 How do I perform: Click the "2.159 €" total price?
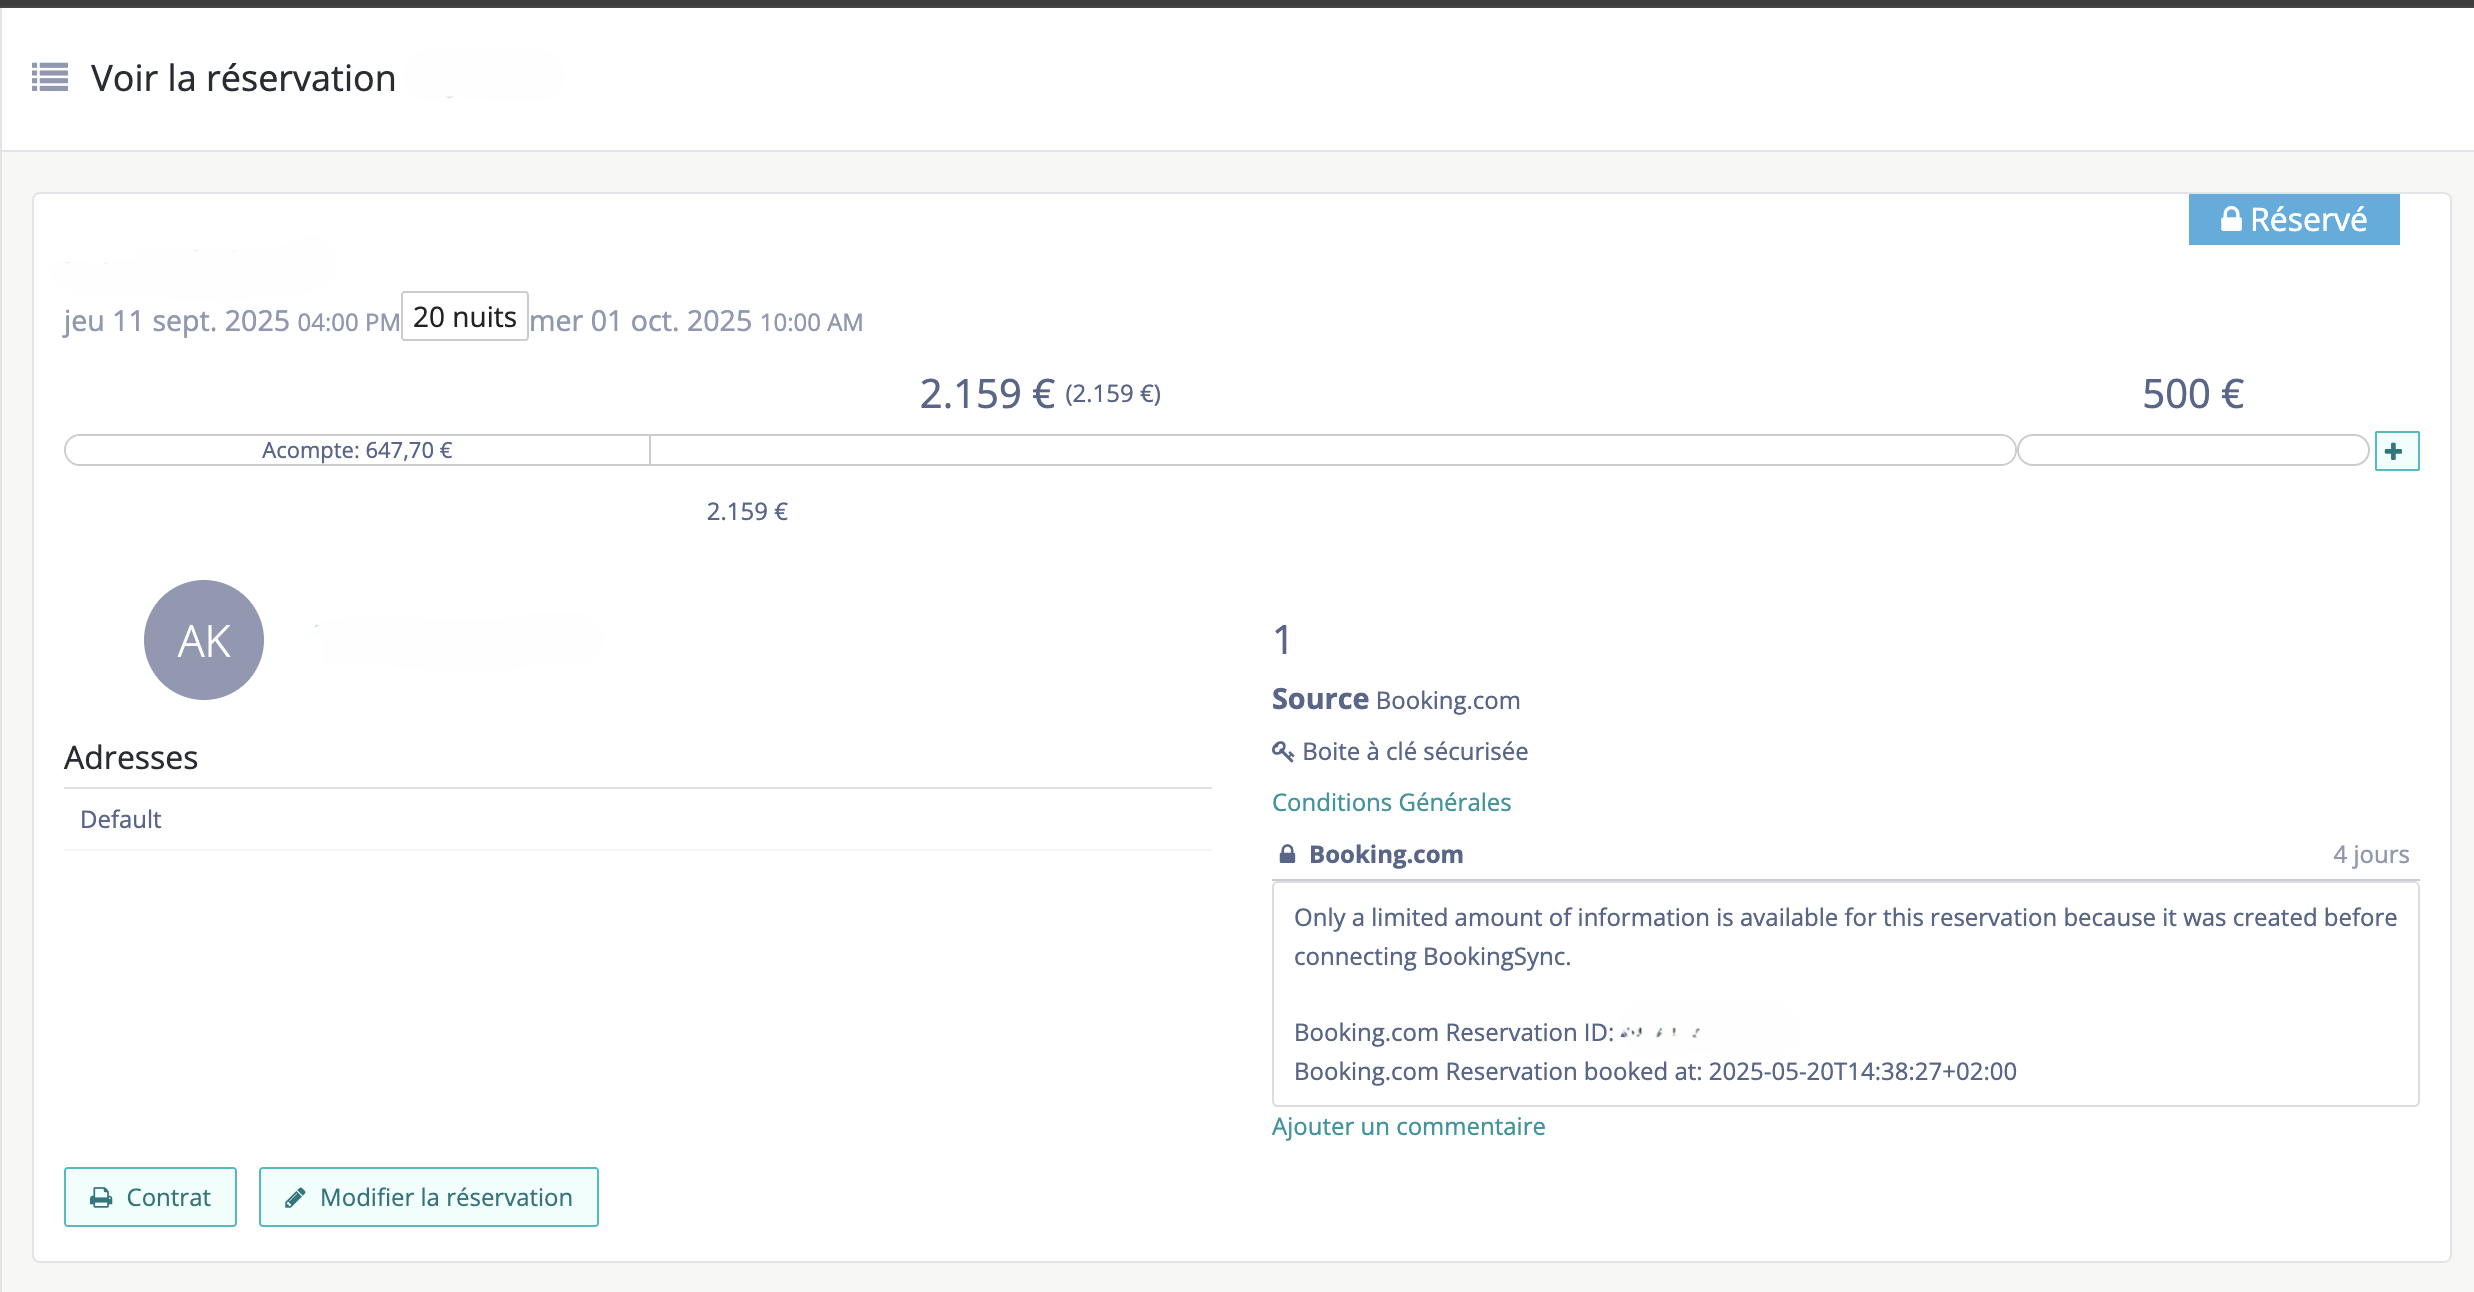pyautogui.click(x=987, y=392)
